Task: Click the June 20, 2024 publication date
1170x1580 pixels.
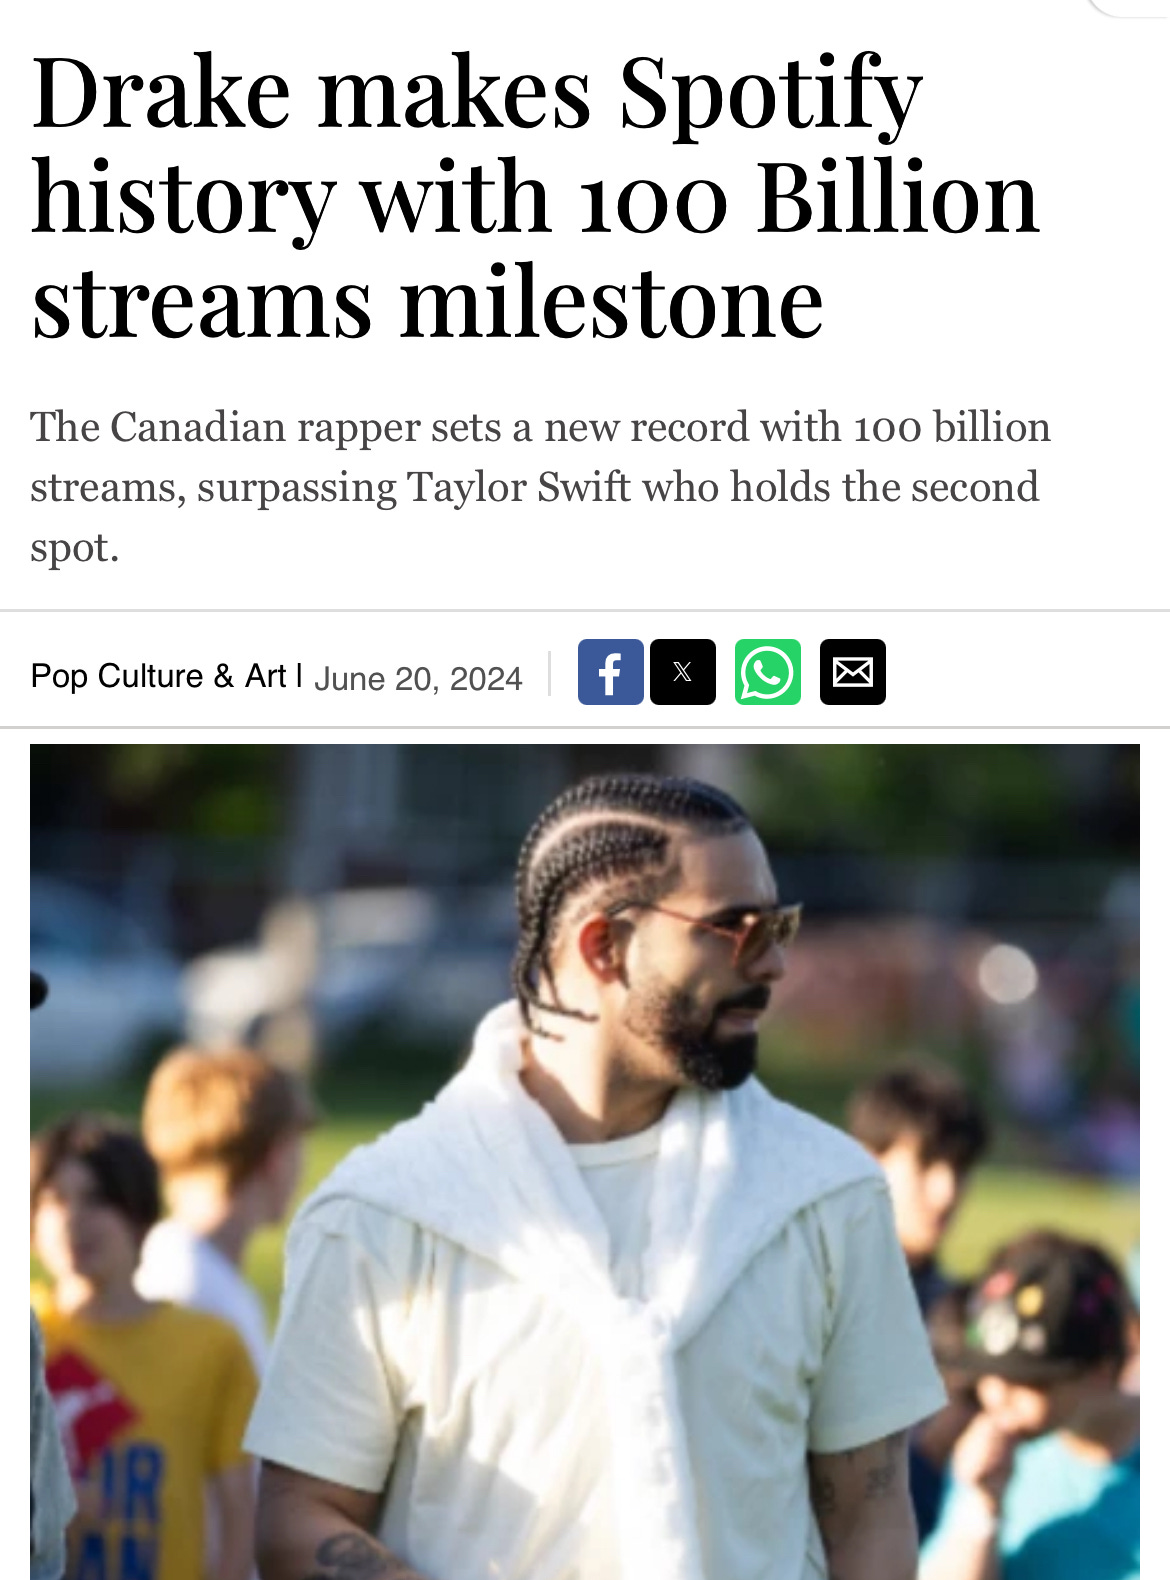Action: (418, 679)
